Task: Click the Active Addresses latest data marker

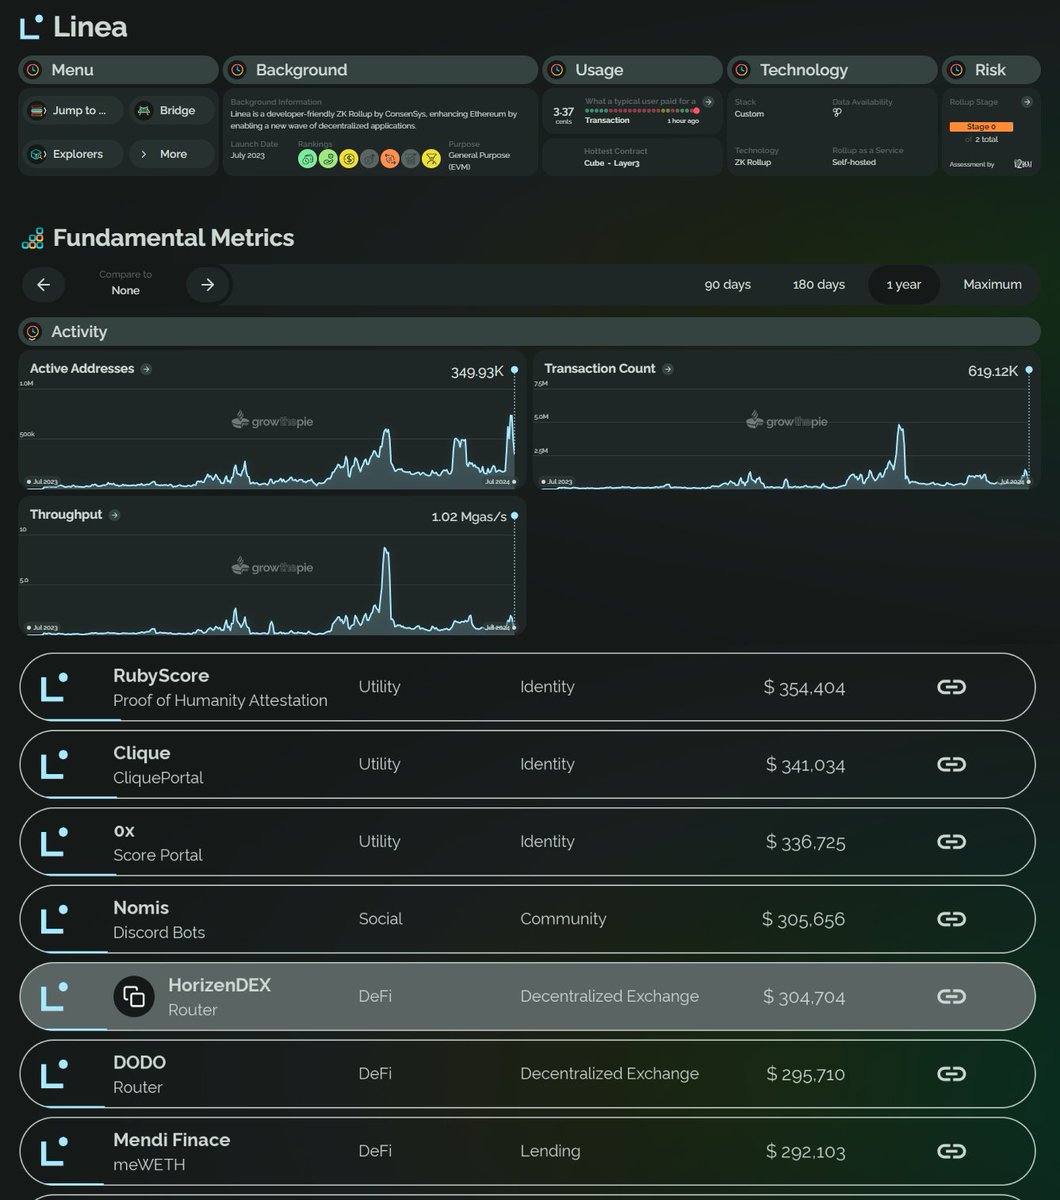Action: (x=515, y=370)
